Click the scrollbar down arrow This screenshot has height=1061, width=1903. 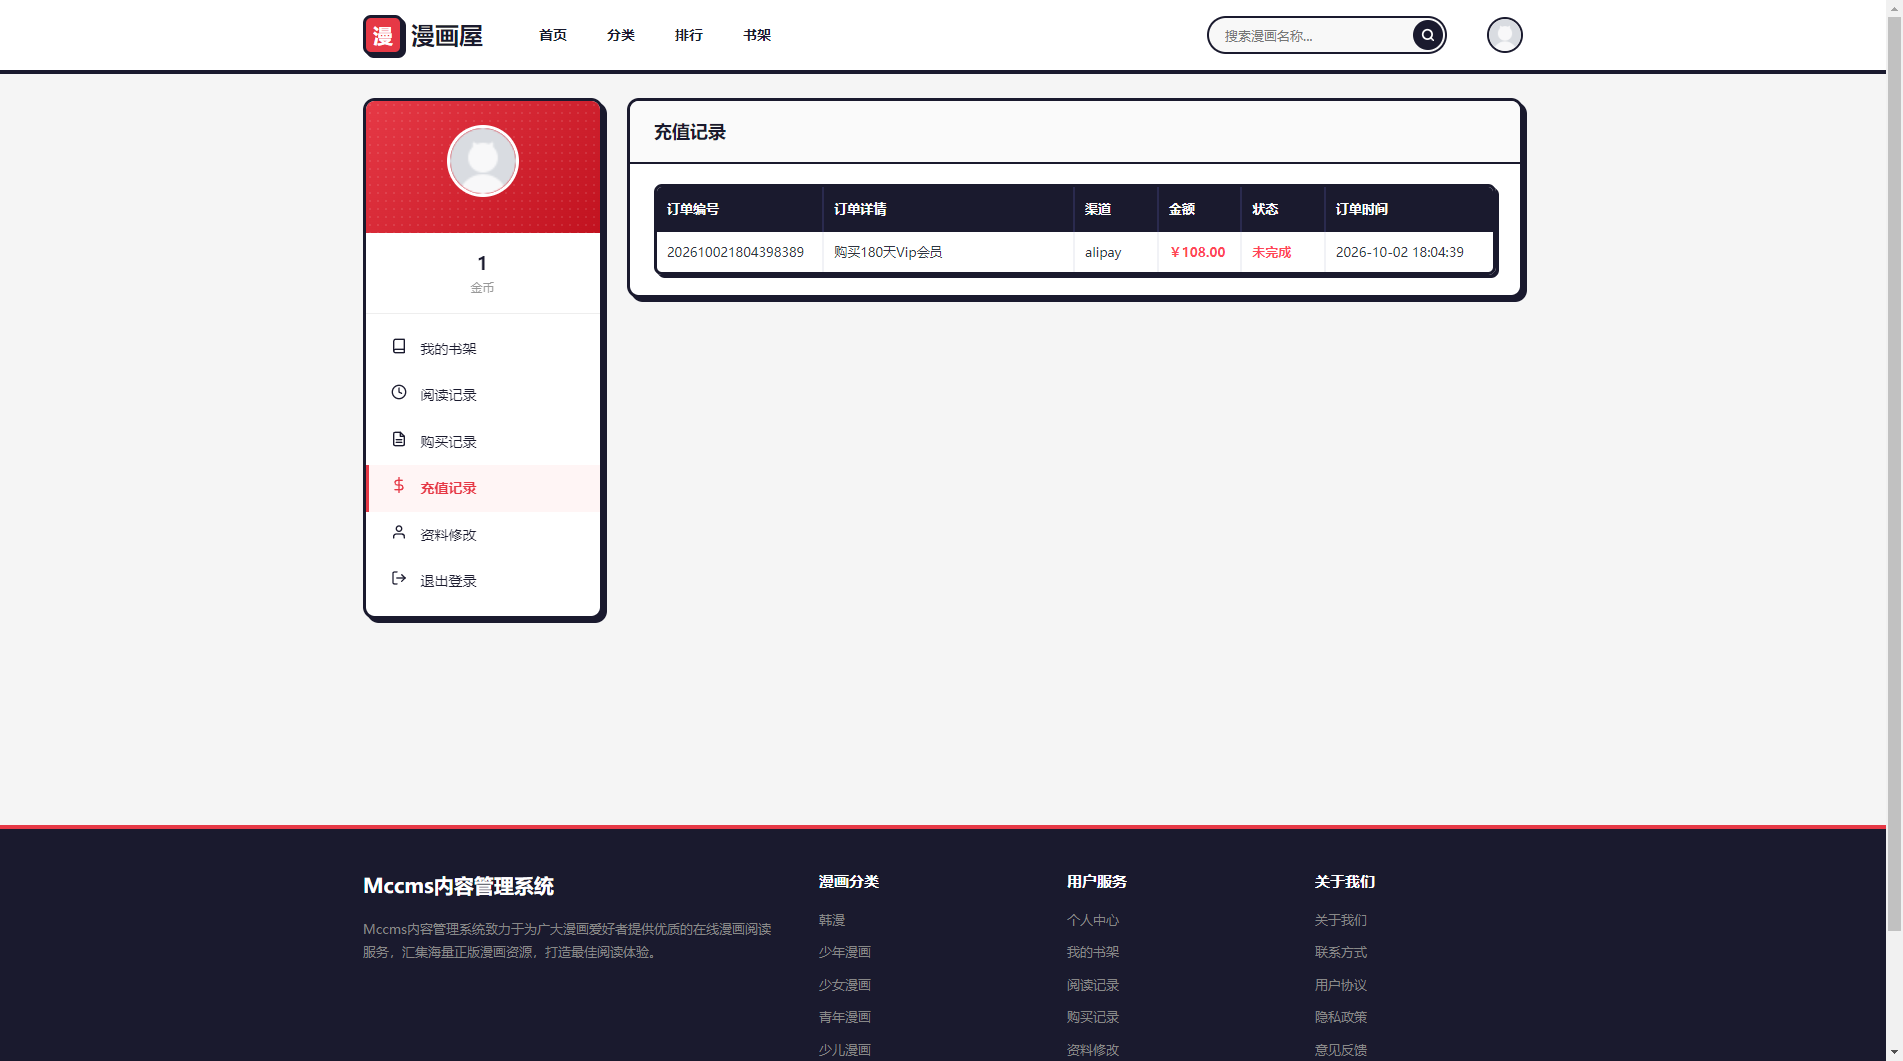click(1894, 1053)
